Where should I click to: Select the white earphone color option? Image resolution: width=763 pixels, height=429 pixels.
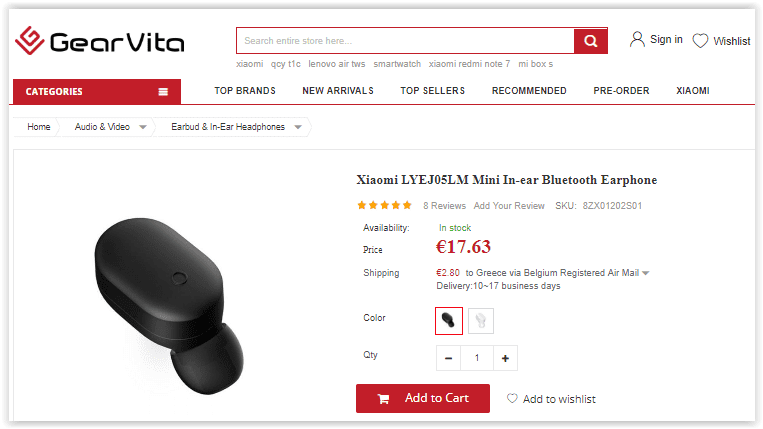[481, 321]
